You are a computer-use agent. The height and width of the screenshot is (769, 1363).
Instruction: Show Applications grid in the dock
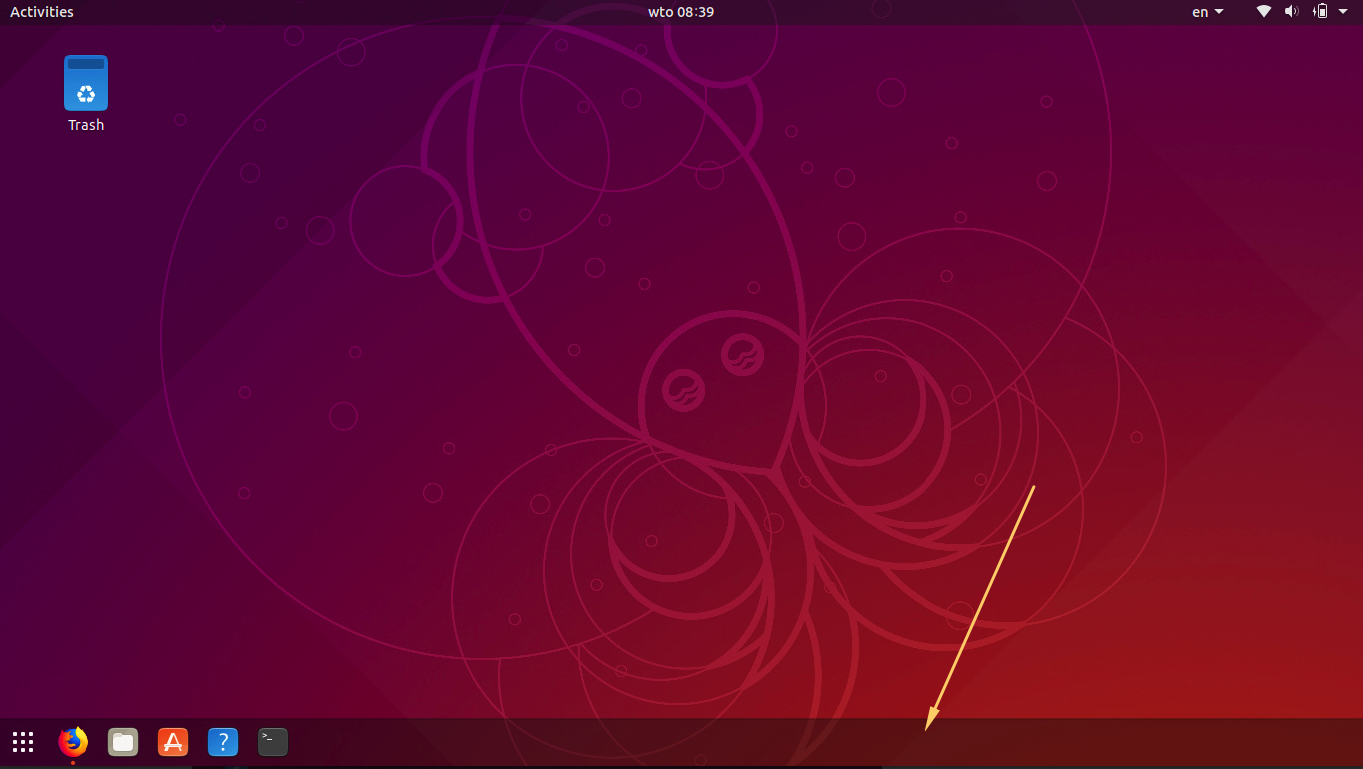tap(23, 742)
